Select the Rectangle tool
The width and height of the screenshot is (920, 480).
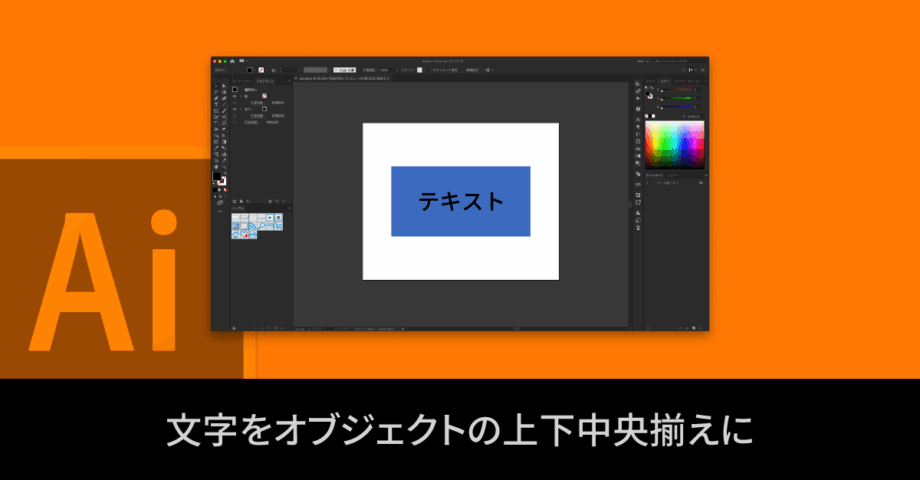point(216,110)
